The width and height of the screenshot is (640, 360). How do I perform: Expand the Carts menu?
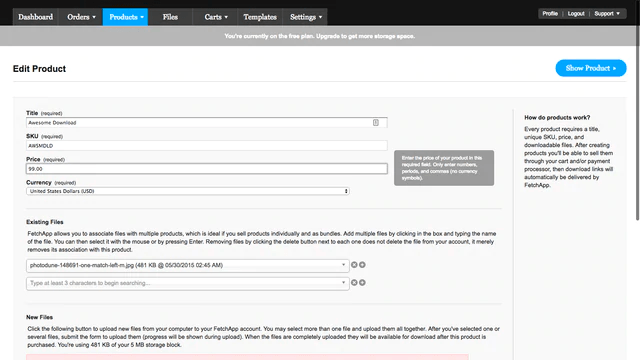click(216, 17)
